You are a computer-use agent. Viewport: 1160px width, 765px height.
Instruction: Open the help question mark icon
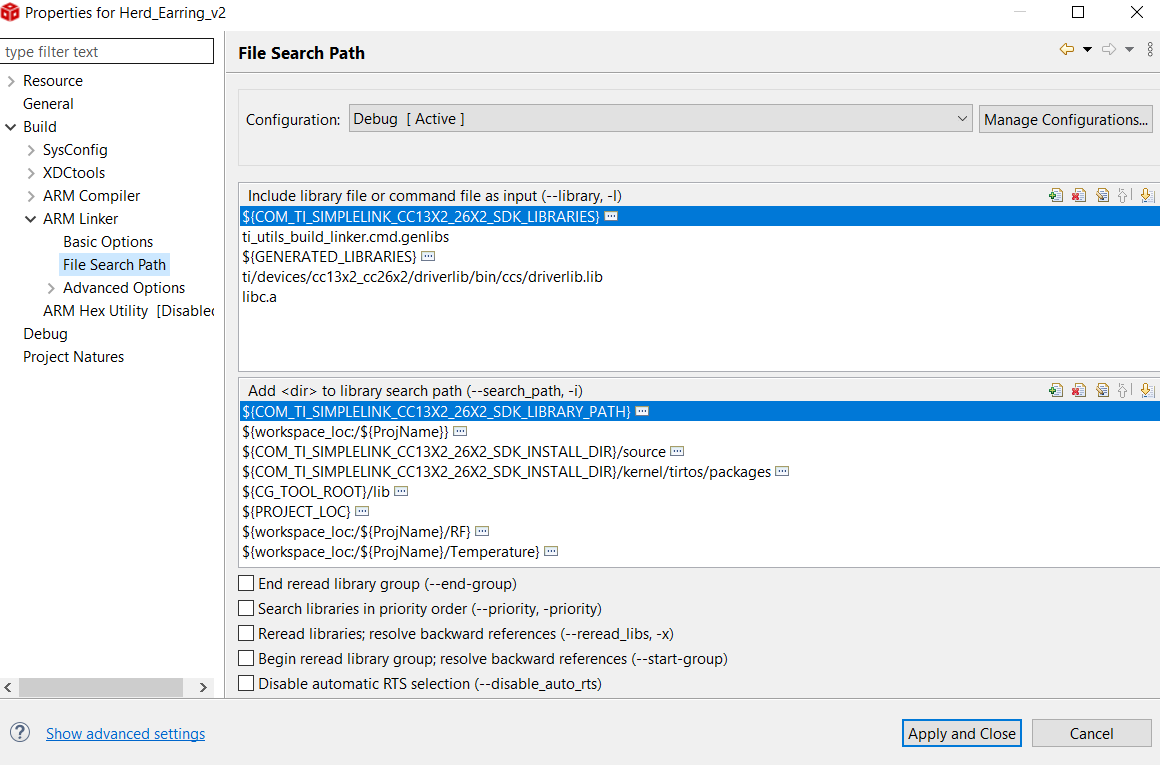[20, 733]
